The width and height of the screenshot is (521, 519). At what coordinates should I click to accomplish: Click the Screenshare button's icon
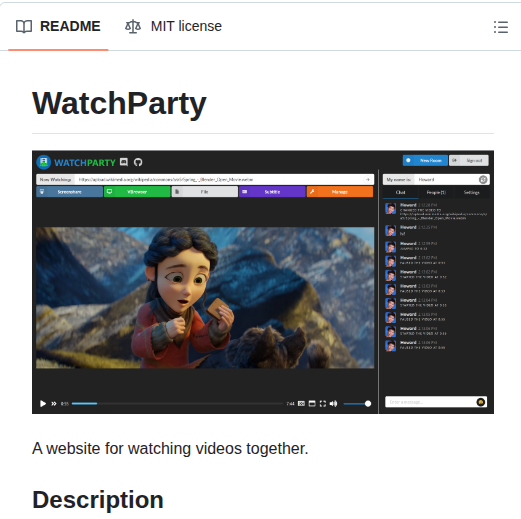(42, 192)
